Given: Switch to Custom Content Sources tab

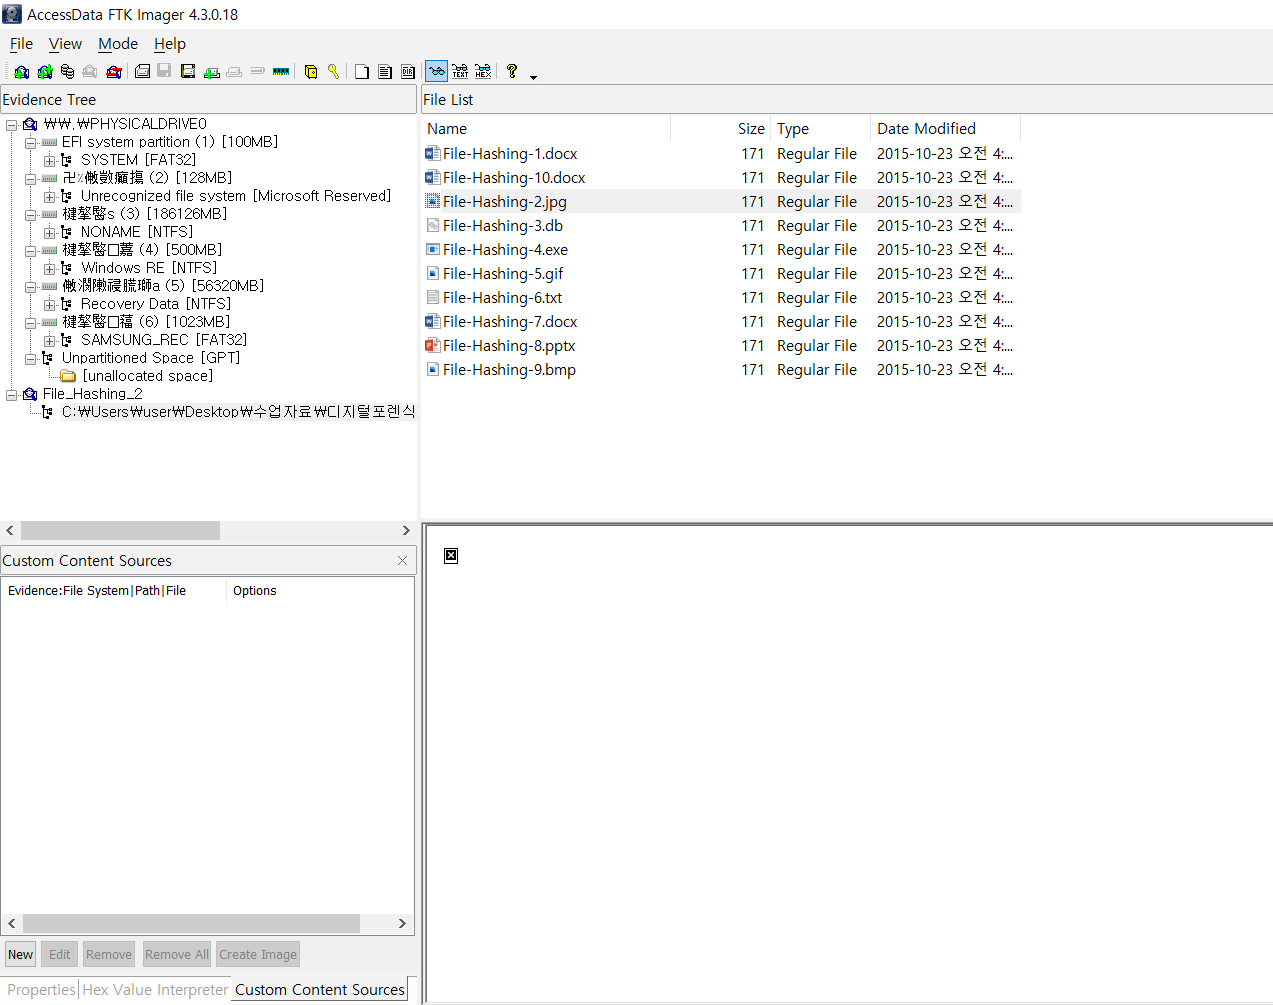Looking at the screenshot, I should tap(320, 990).
